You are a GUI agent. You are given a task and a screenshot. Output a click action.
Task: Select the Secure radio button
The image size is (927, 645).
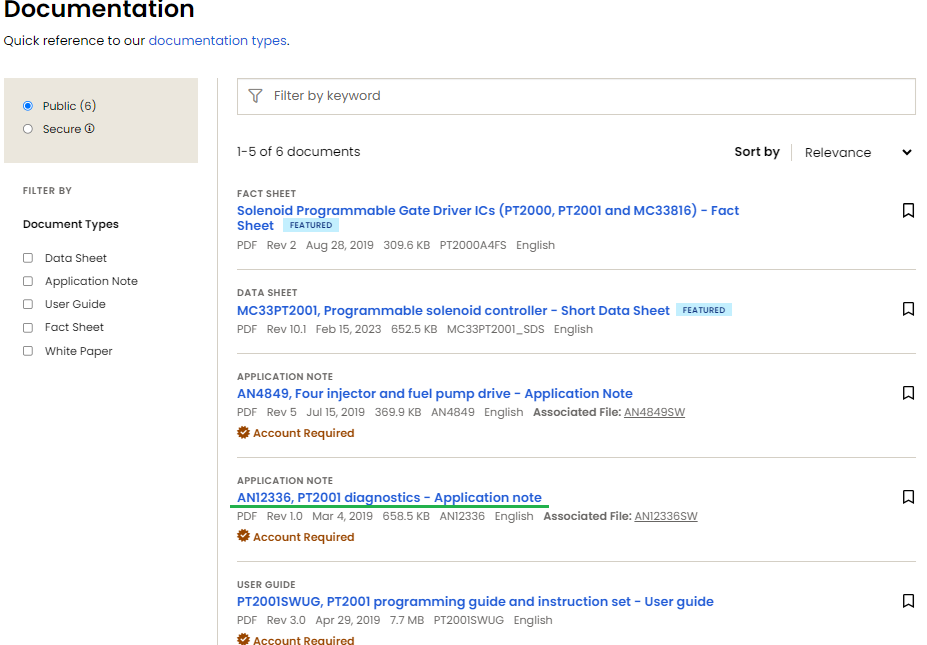click(x=29, y=128)
